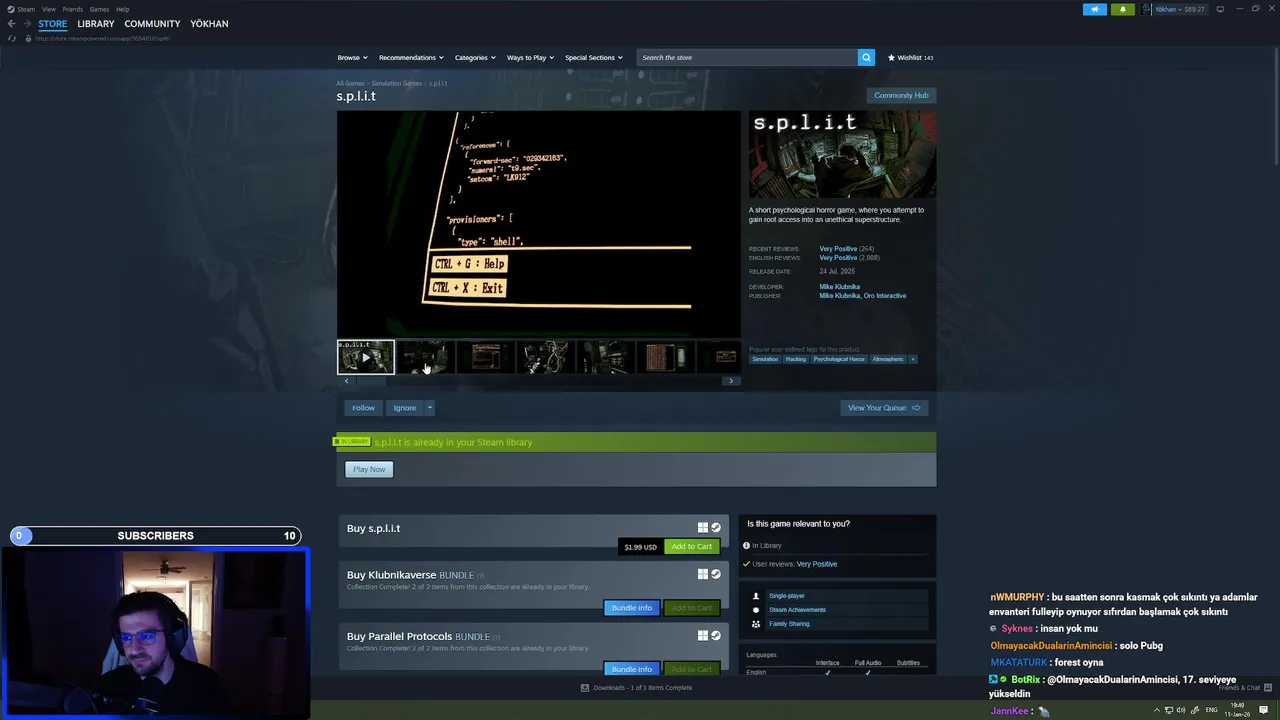The height and width of the screenshot is (720, 1280).
Task: Switch to the LIBRARY tab
Action: tap(96, 24)
